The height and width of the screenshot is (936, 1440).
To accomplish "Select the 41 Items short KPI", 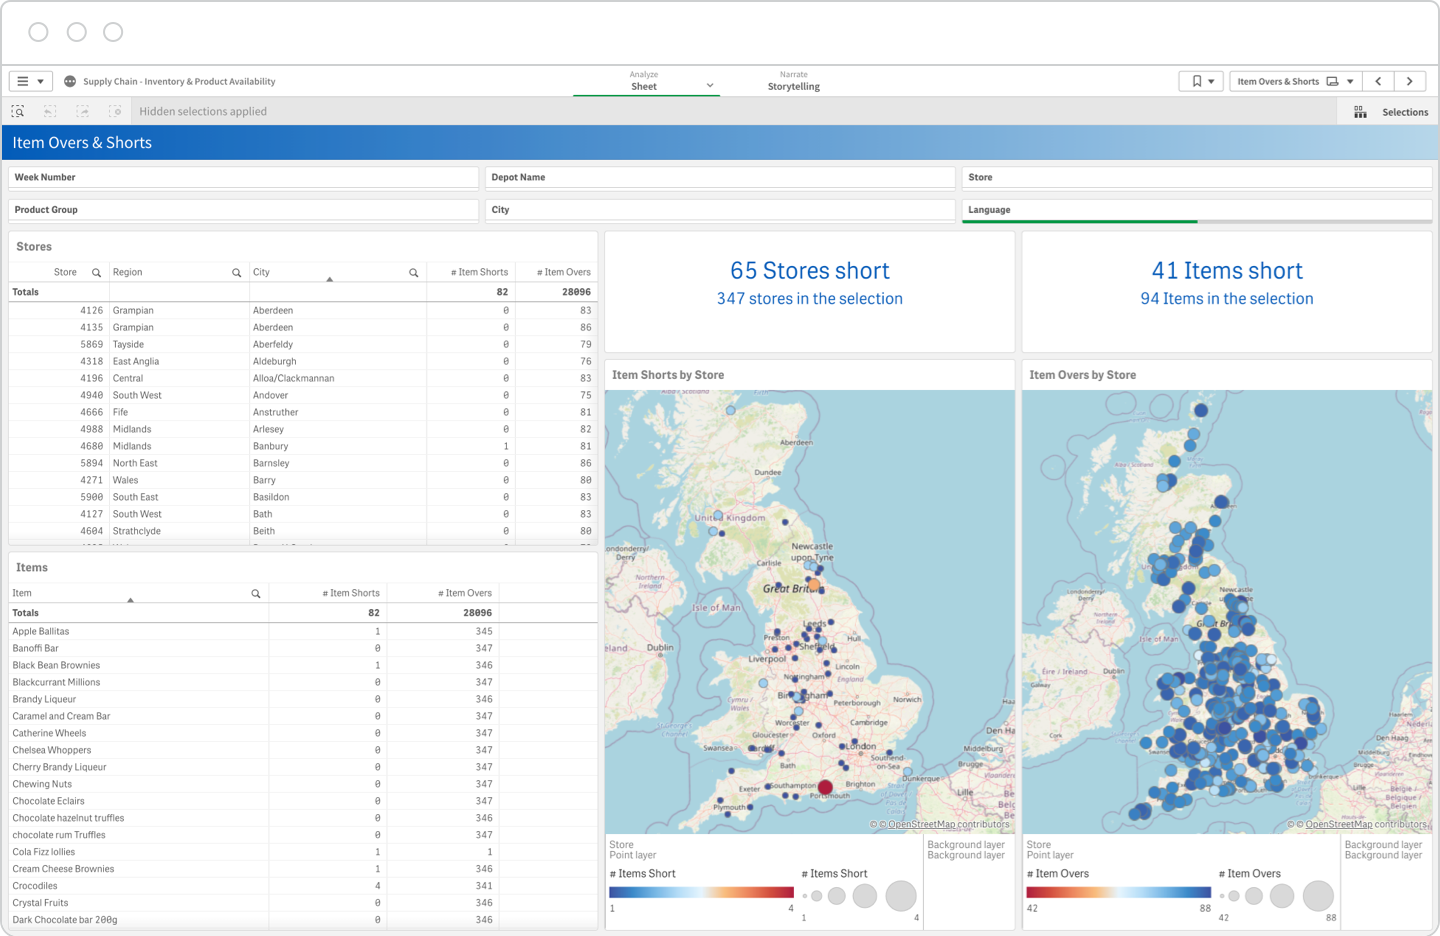I will (1227, 271).
